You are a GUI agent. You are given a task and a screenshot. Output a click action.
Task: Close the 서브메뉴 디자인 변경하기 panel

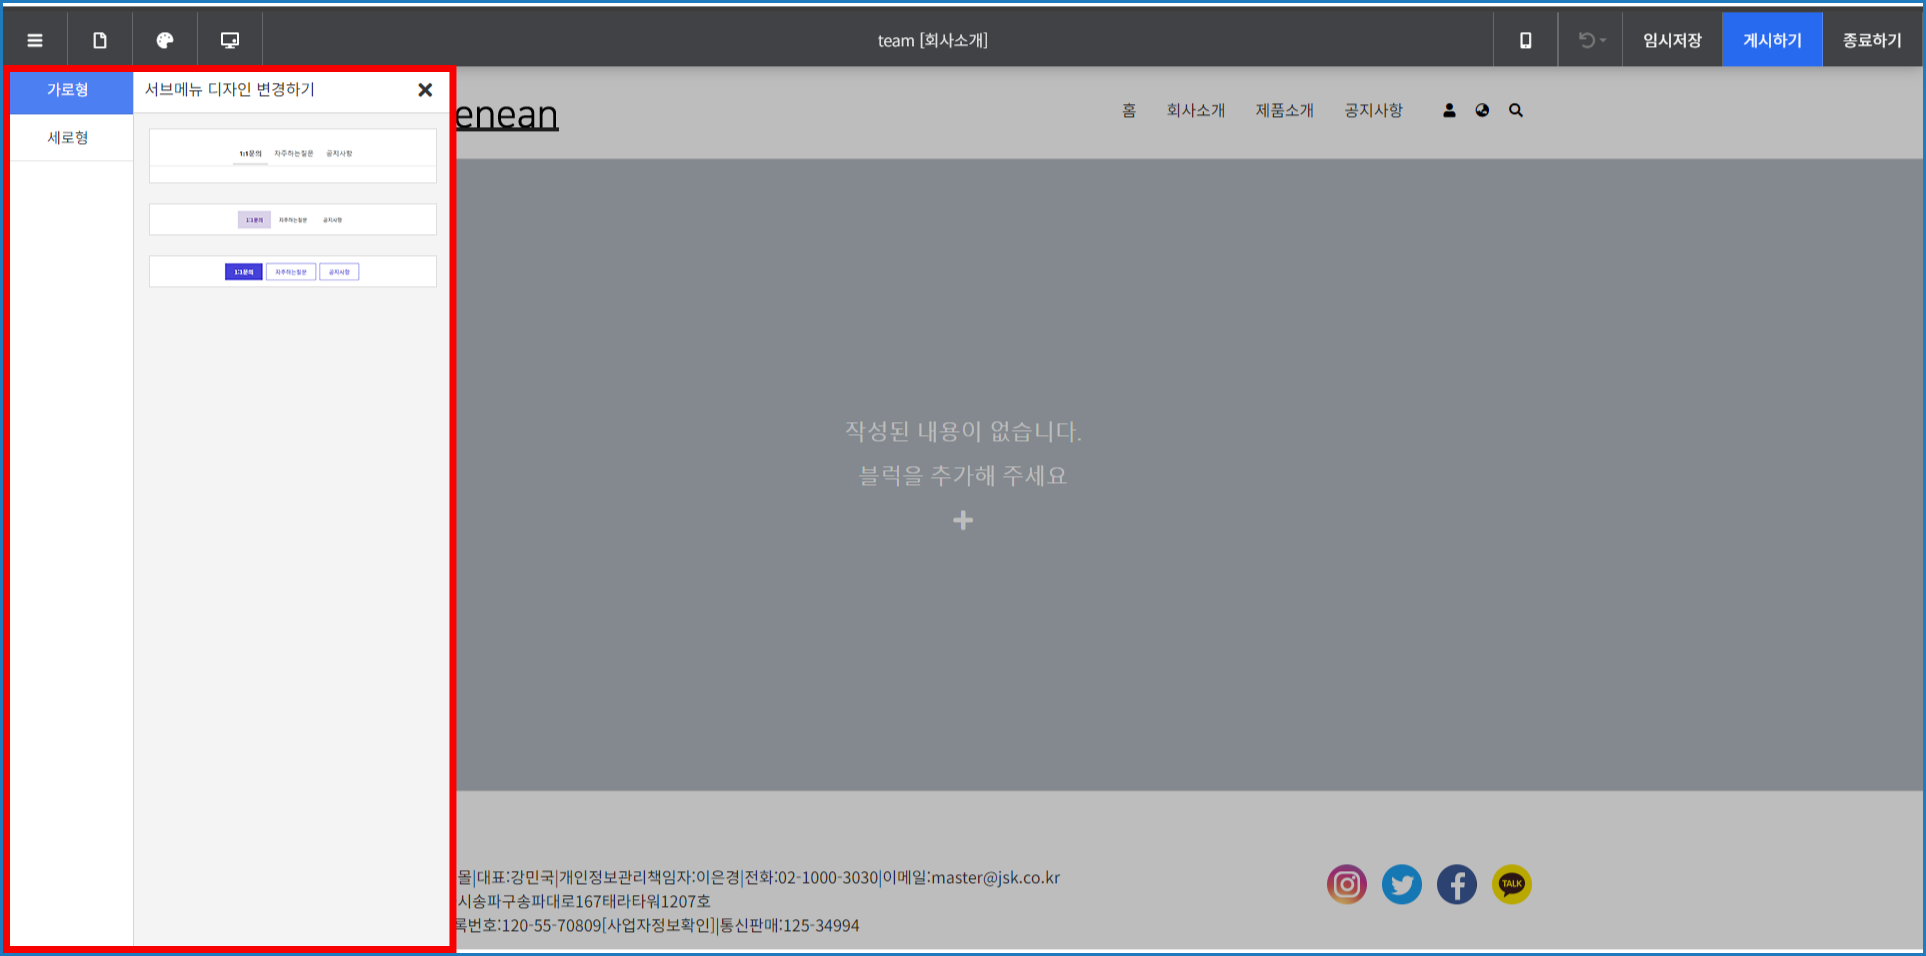[425, 90]
